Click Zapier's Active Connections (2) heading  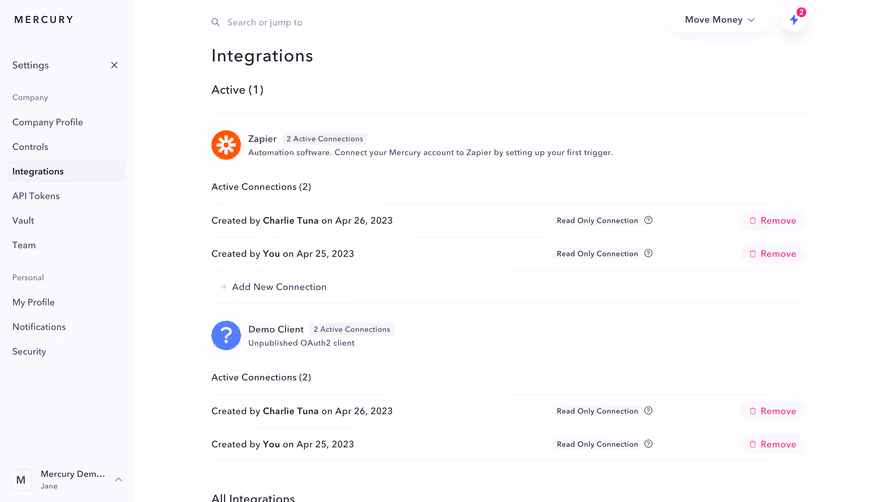(x=261, y=187)
